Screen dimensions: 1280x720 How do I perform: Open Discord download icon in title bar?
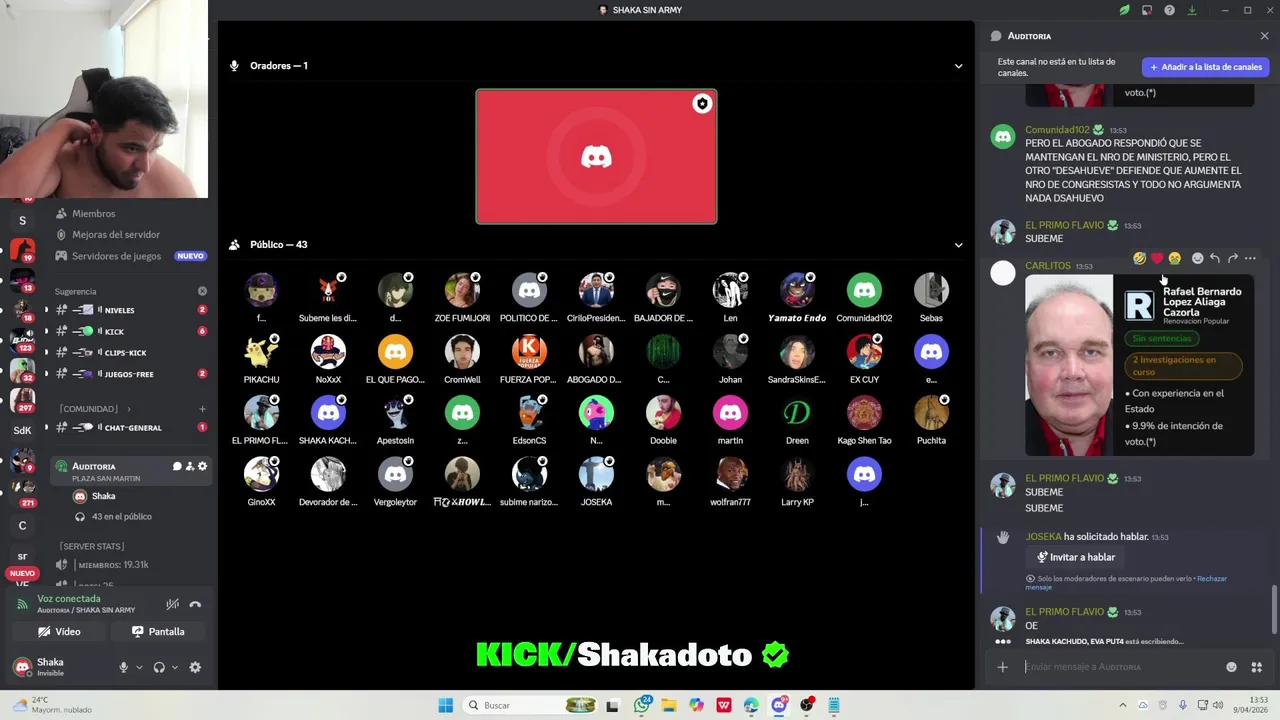[x=1192, y=10]
